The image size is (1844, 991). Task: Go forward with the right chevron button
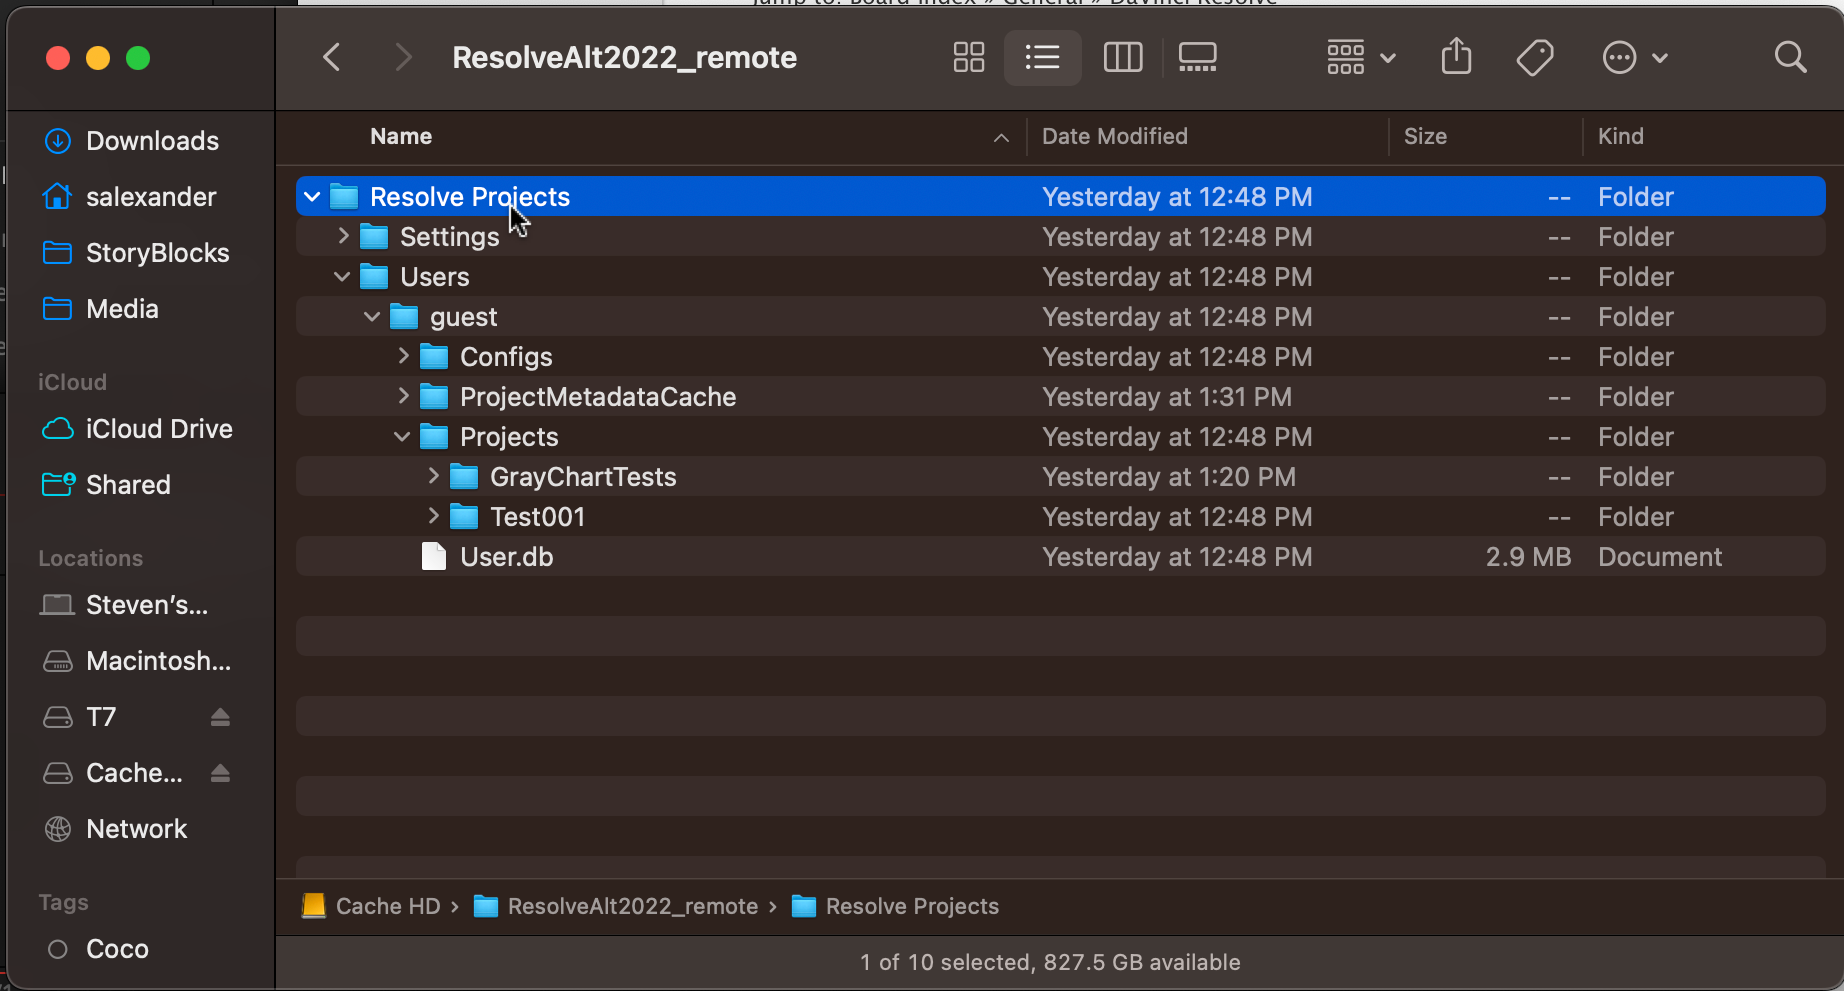(403, 57)
